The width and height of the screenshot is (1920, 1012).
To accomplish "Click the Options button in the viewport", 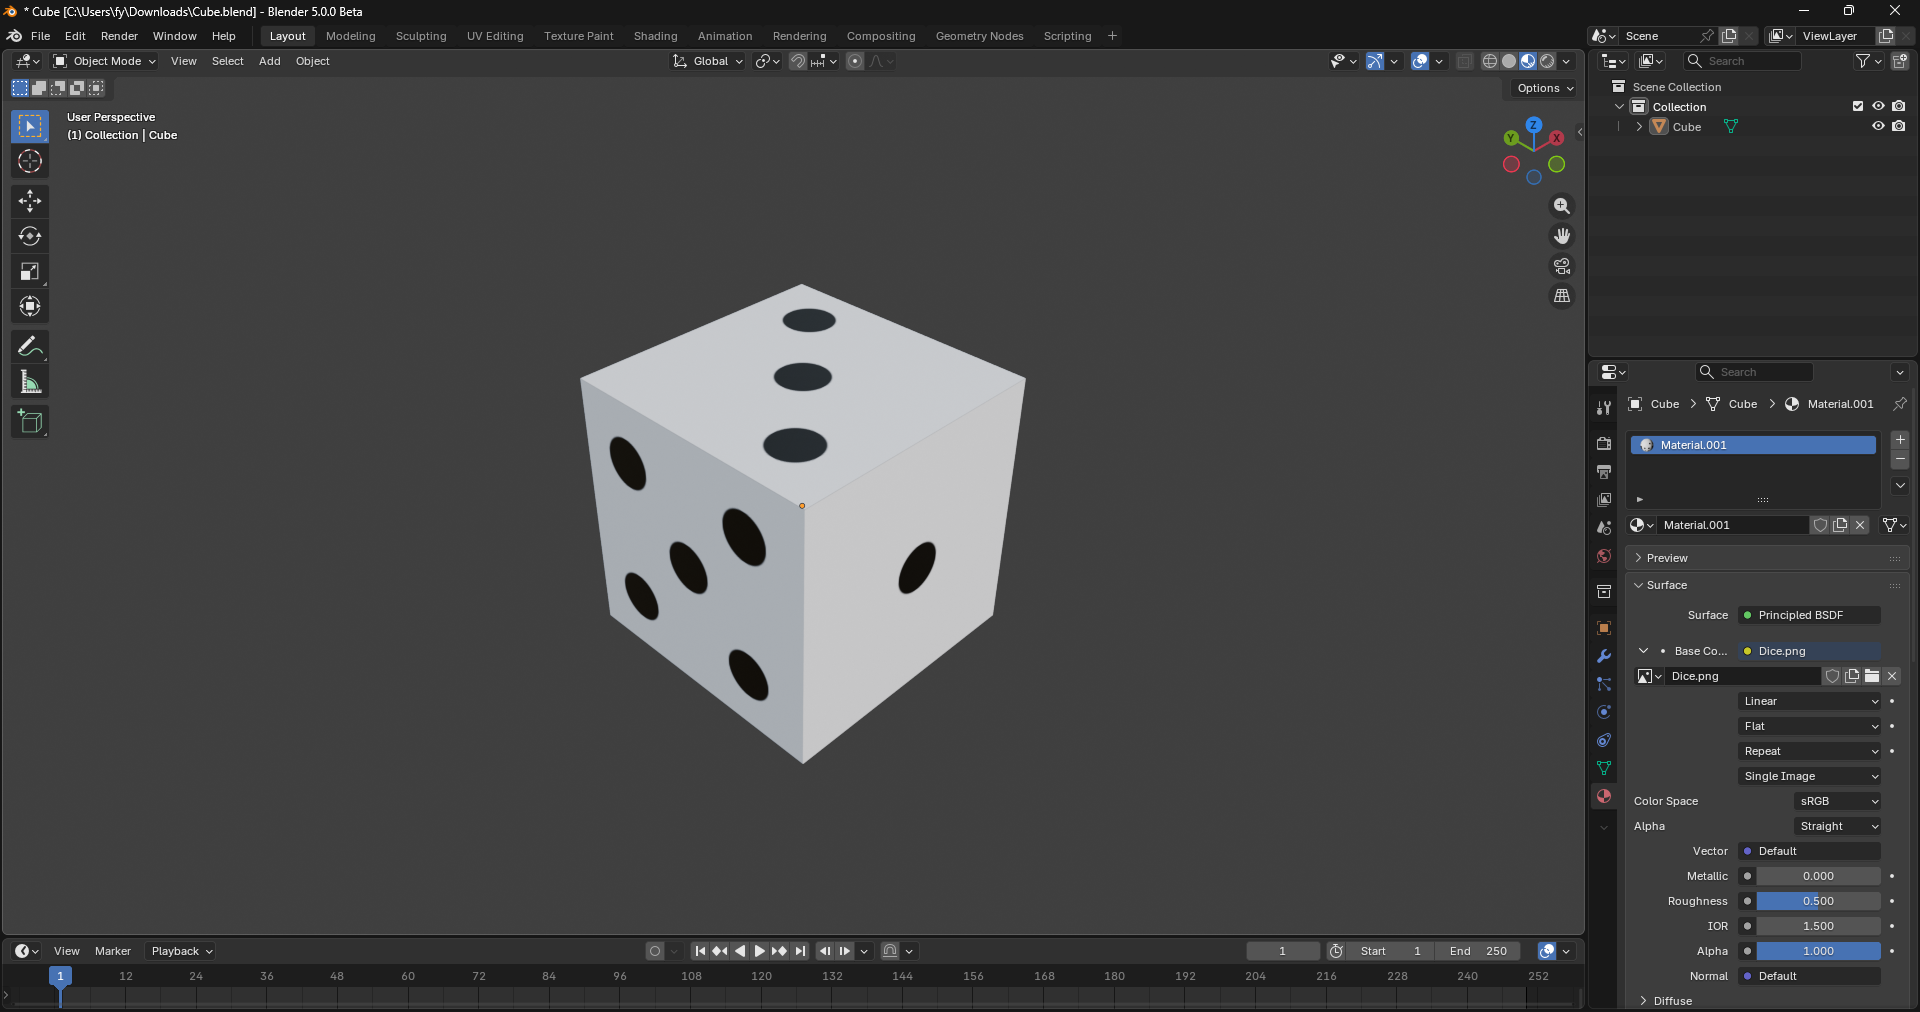I will [1544, 88].
